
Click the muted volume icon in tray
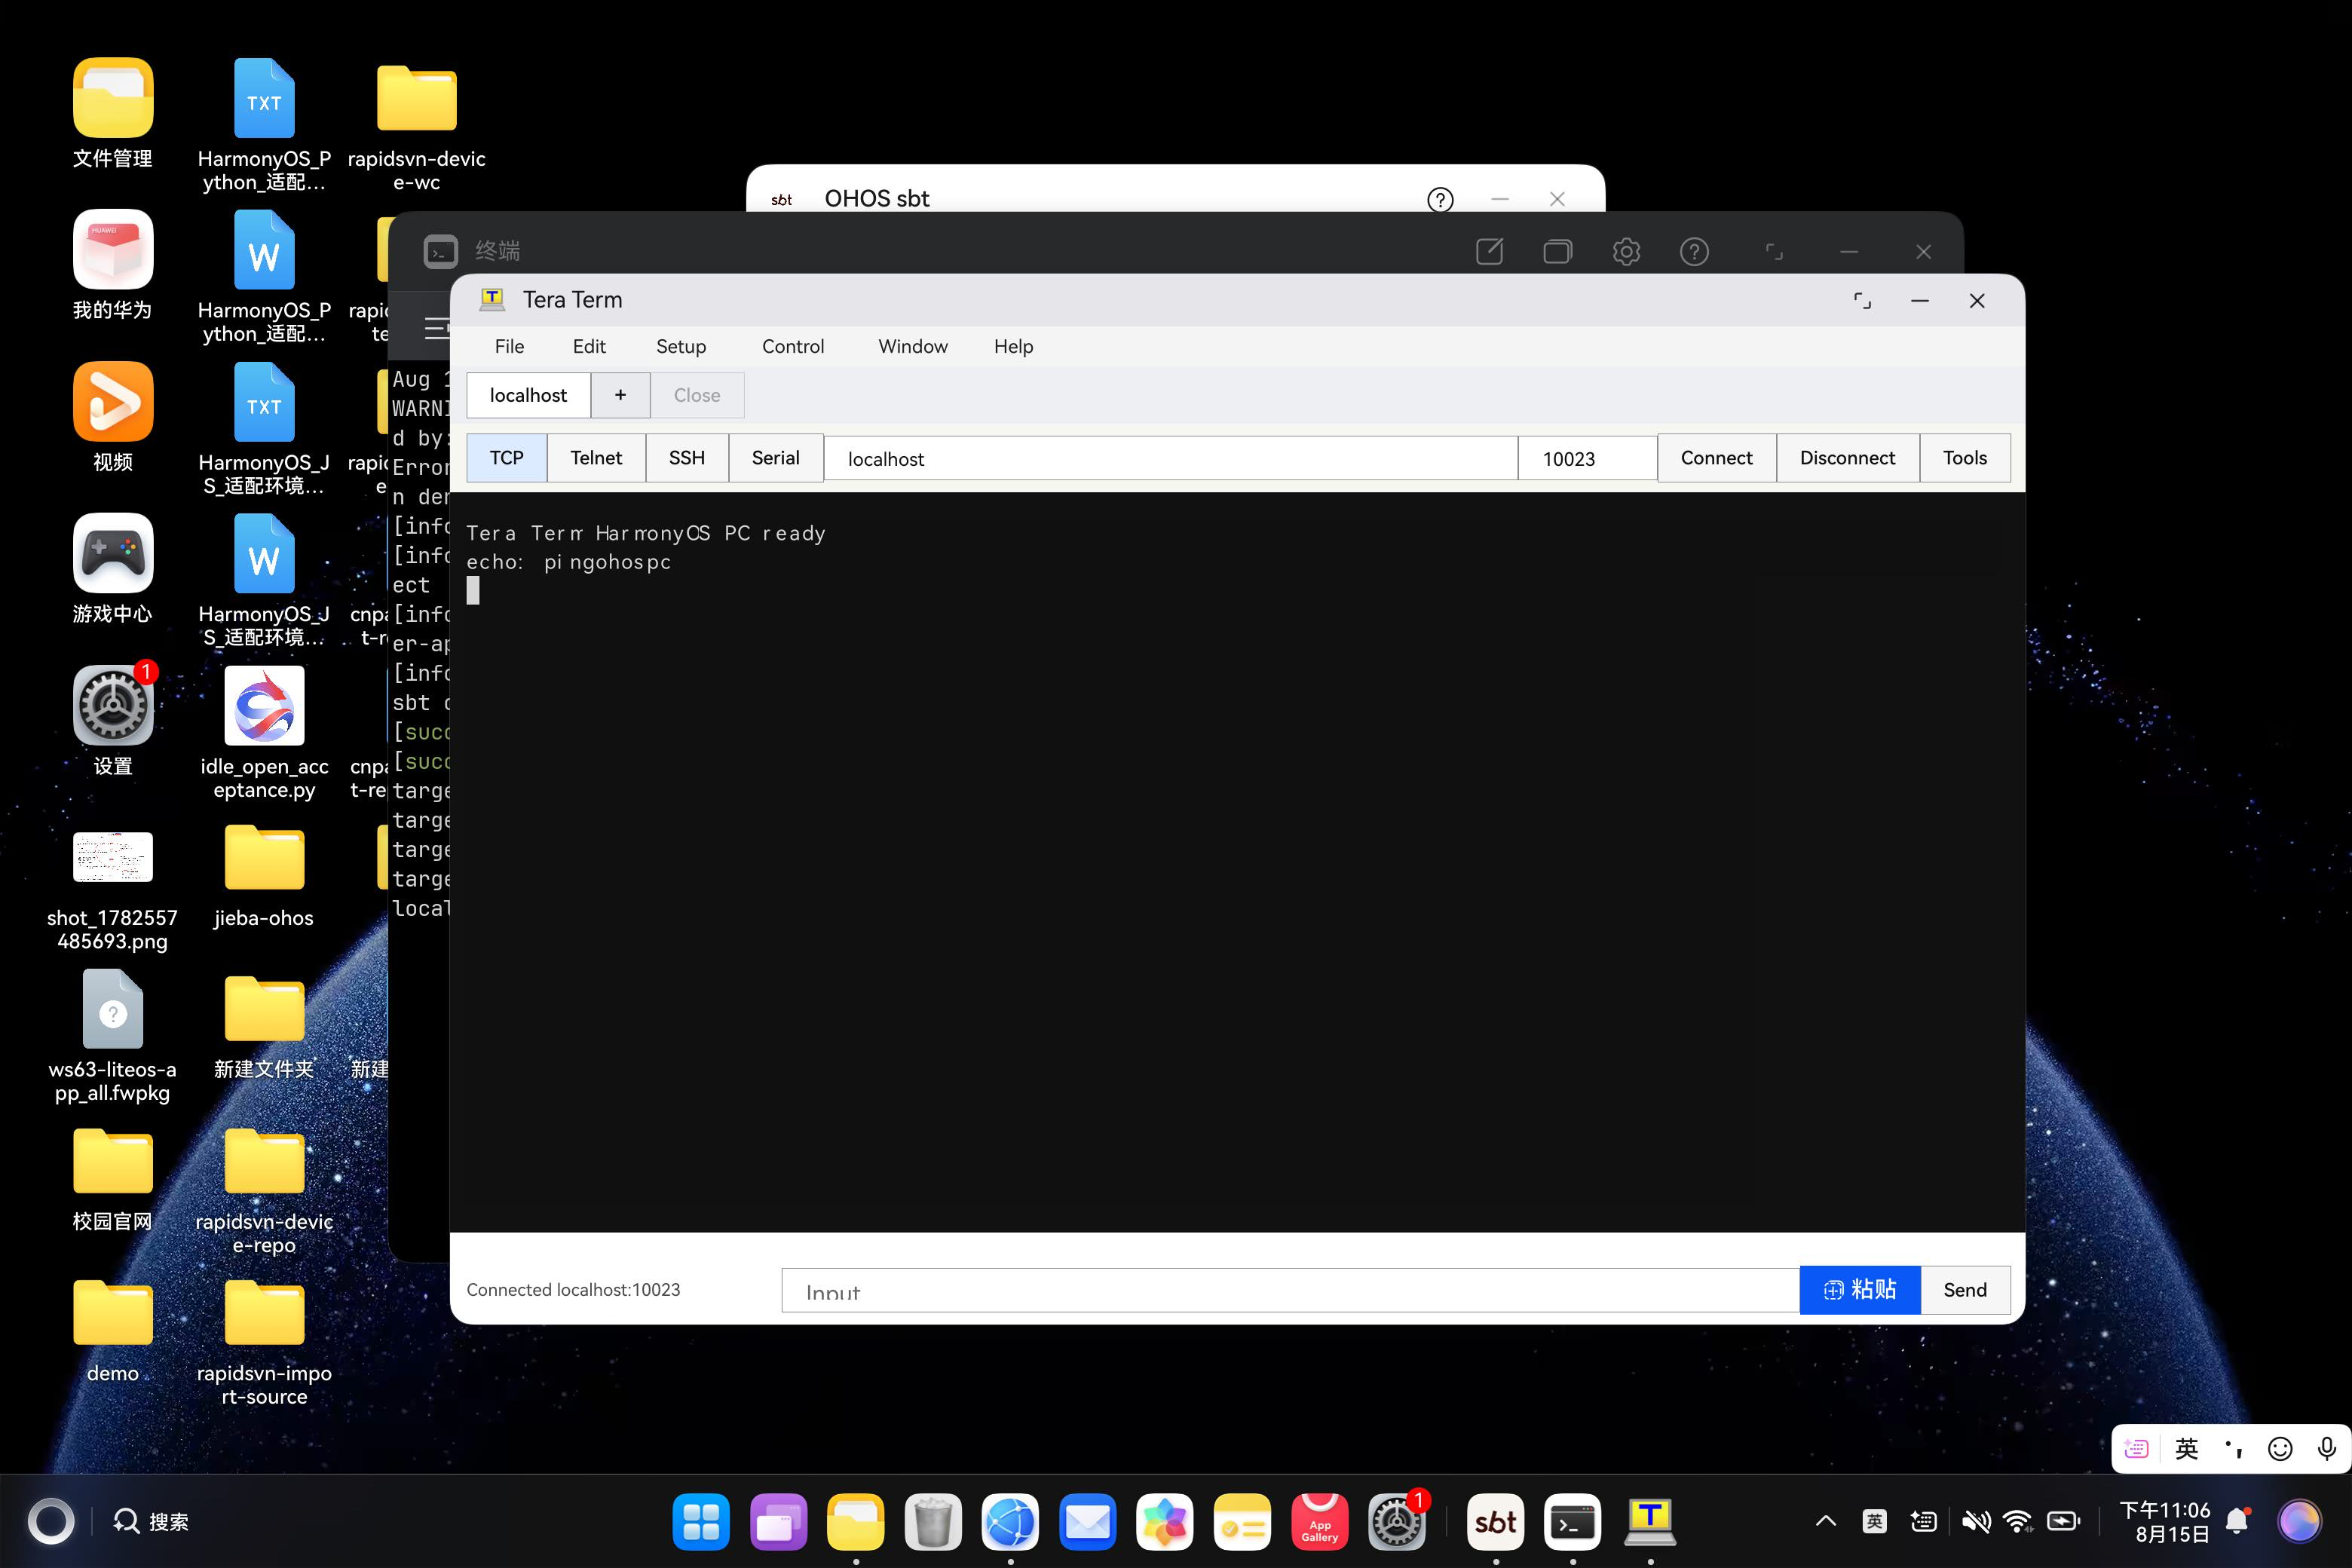[1975, 1522]
